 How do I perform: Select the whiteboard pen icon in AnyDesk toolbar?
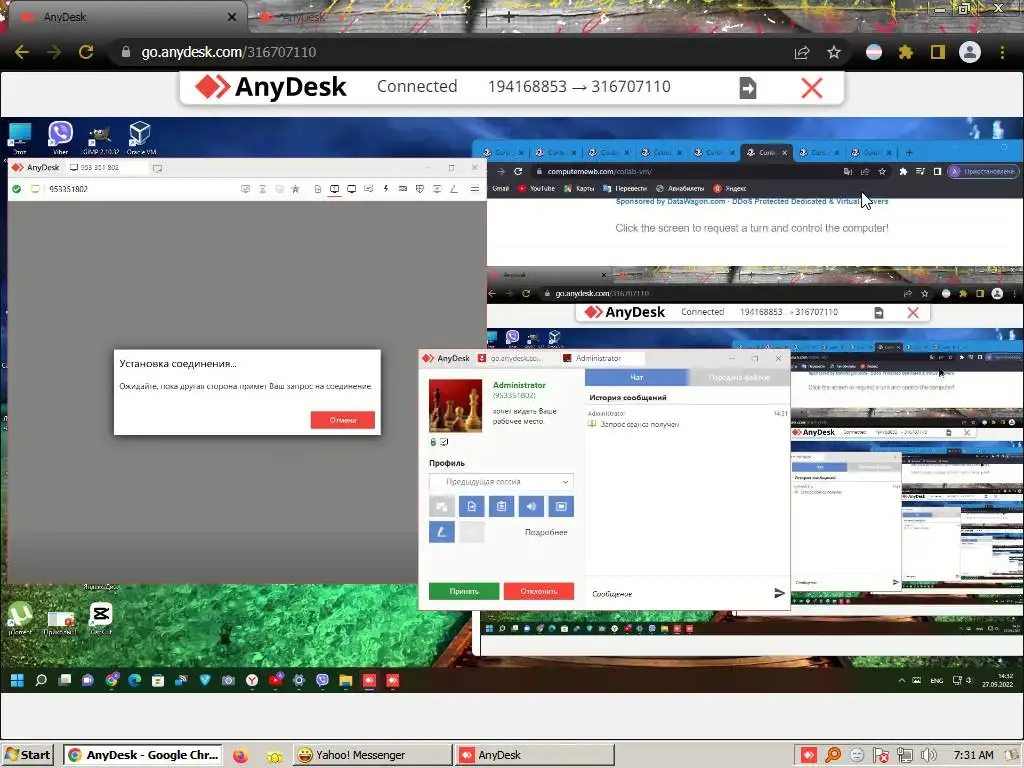pyautogui.click(x=454, y=189)
